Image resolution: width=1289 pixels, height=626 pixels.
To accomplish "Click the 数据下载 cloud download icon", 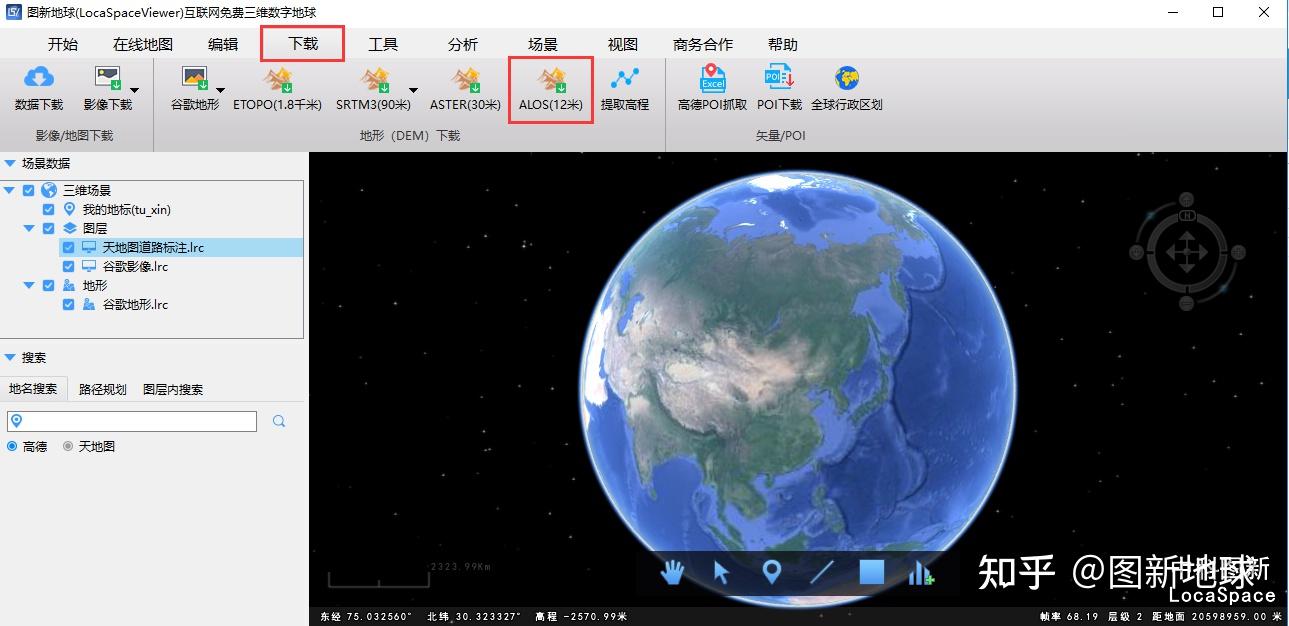I will [x=38, y=79].
